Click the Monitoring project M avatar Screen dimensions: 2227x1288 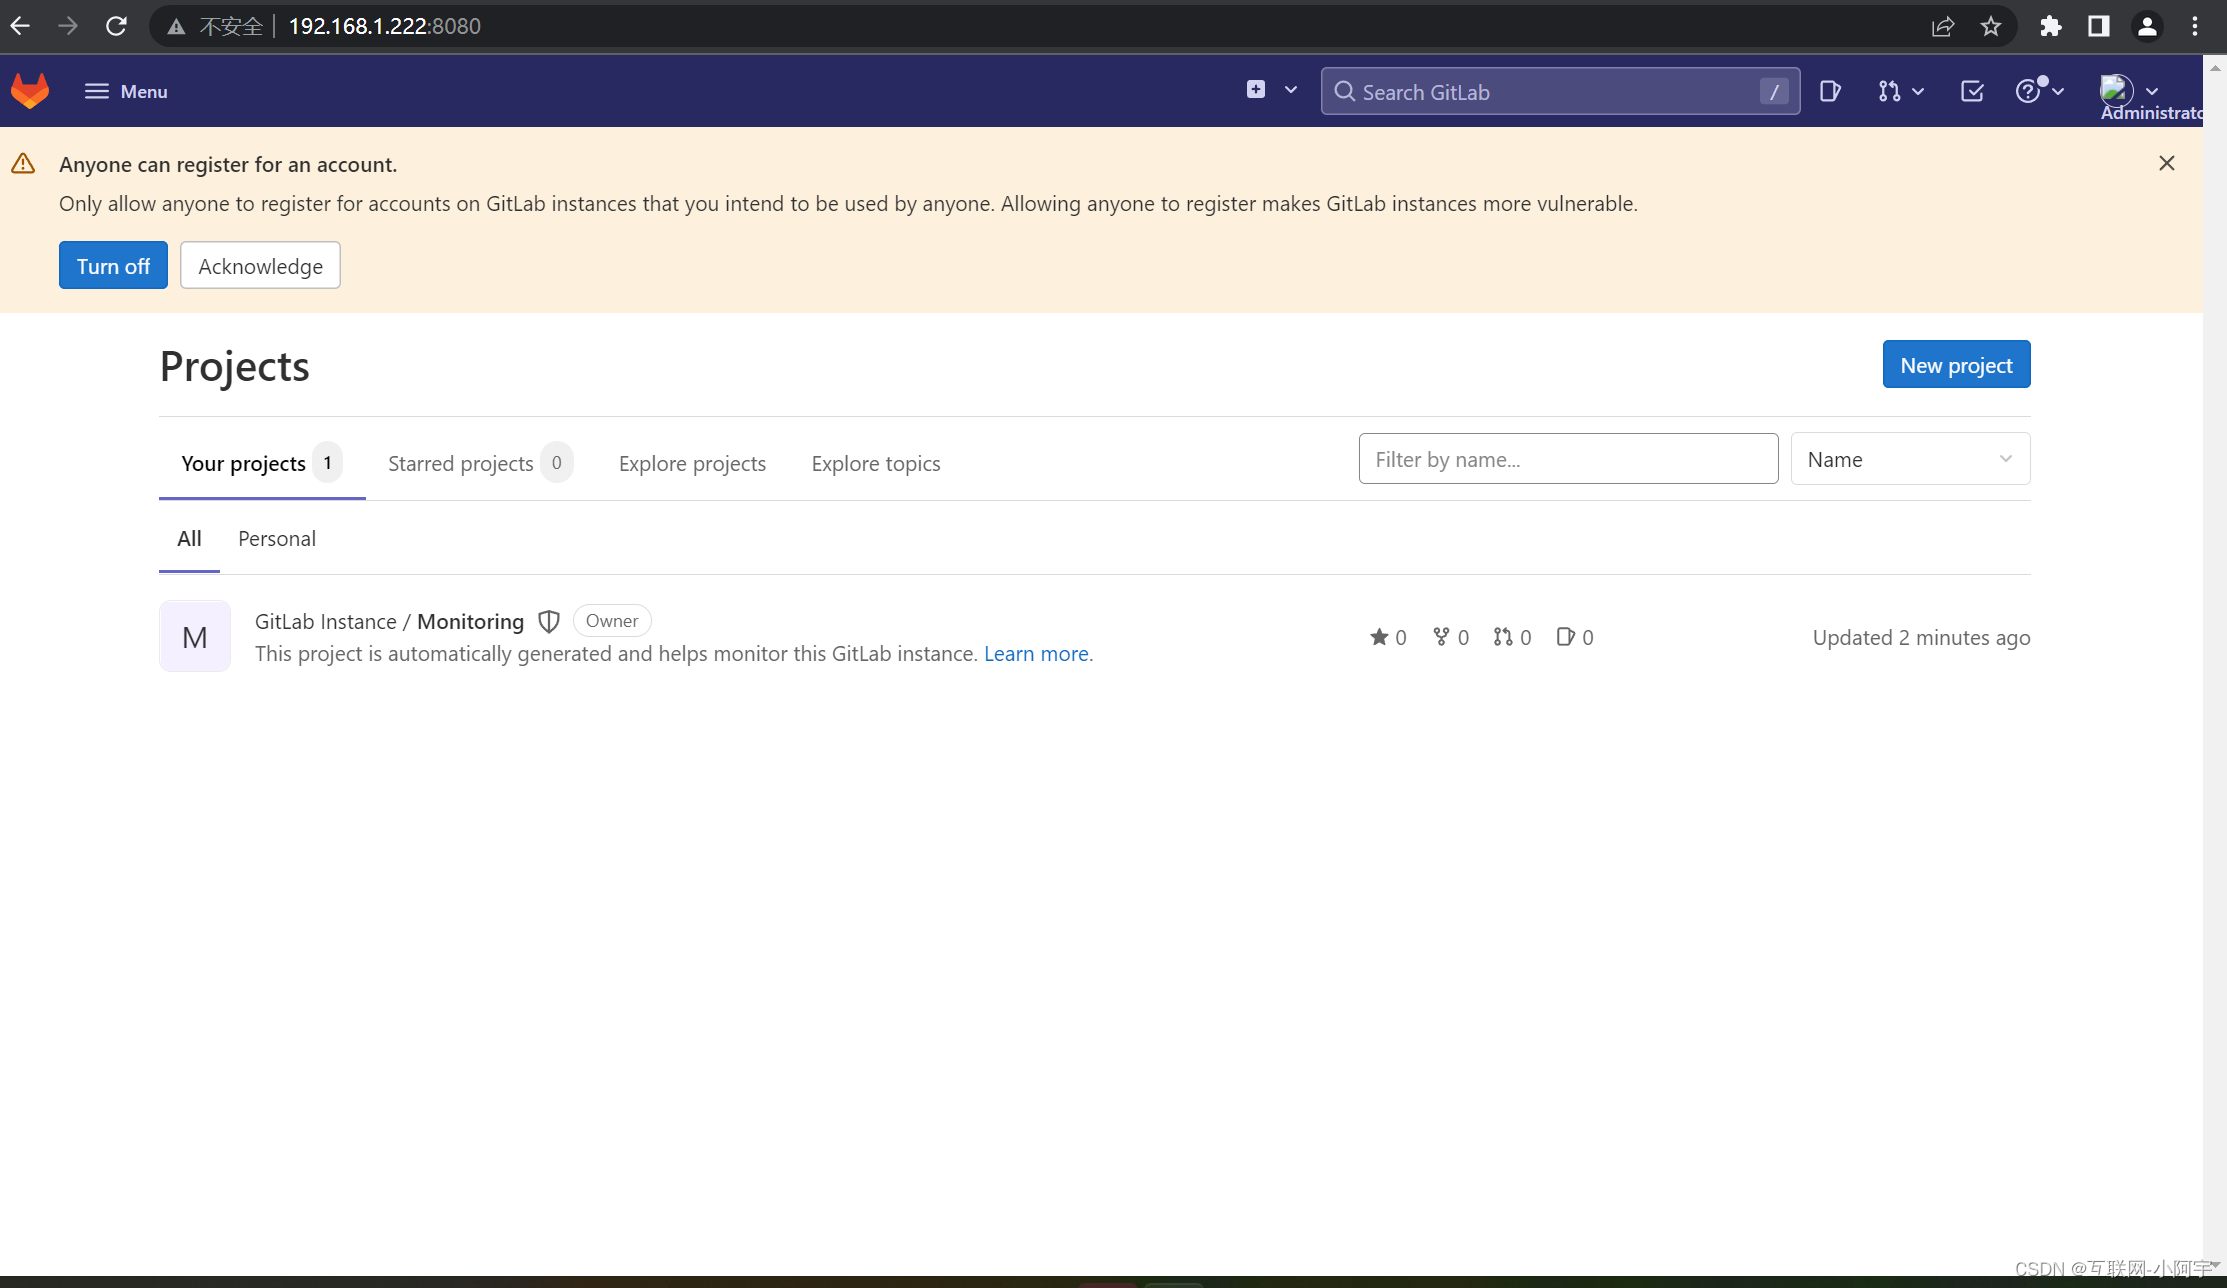195,636
